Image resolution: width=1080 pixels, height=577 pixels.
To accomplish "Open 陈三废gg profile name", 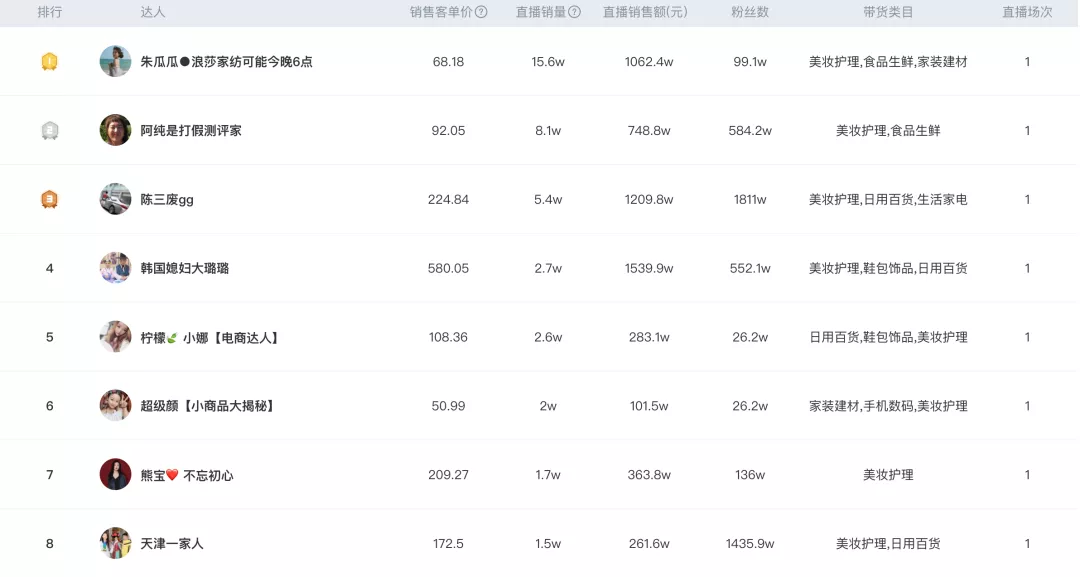I will coord(167,200).
